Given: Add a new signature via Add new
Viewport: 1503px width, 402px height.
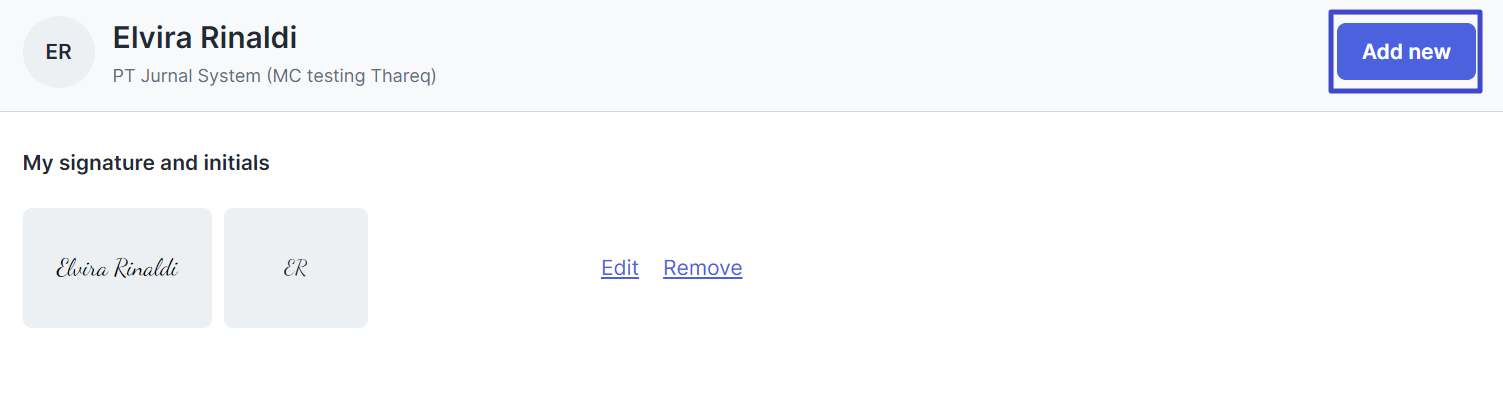Looking at the screenshot, I should click(x=1406, y=51).
